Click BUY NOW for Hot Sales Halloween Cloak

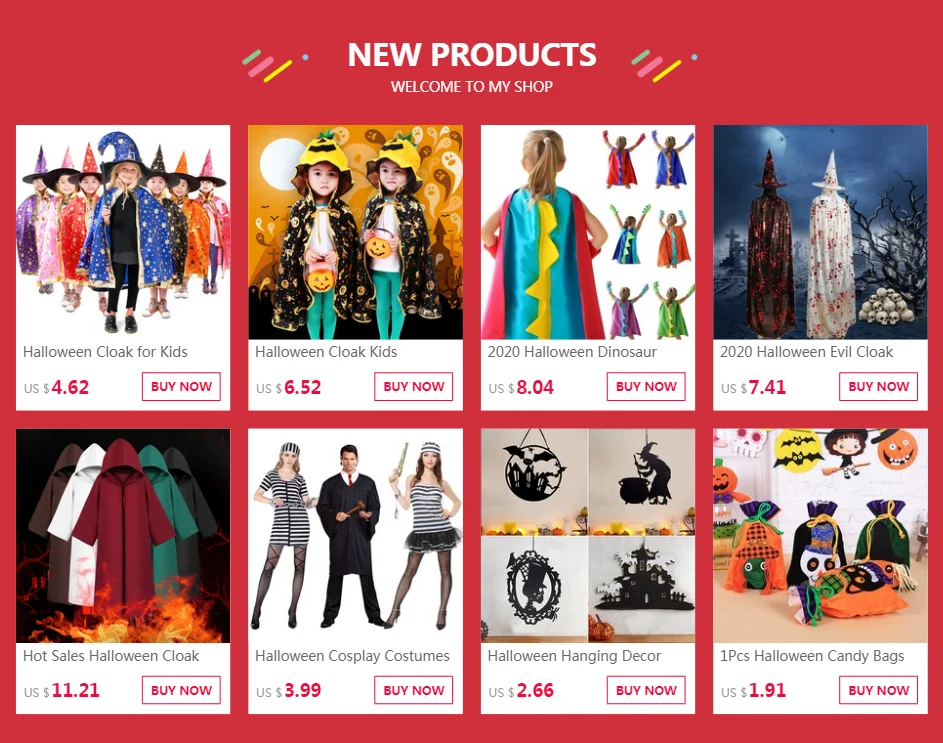pos(181,690)
